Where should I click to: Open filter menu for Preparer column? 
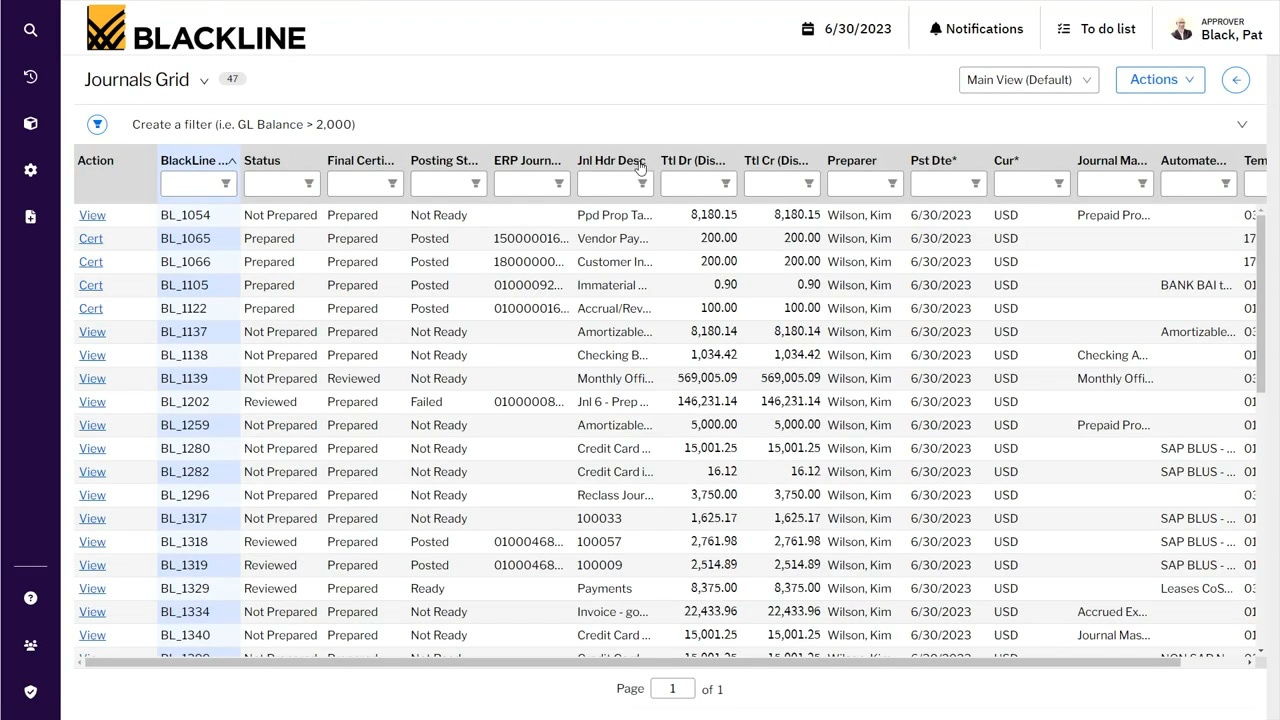point(892,184)
